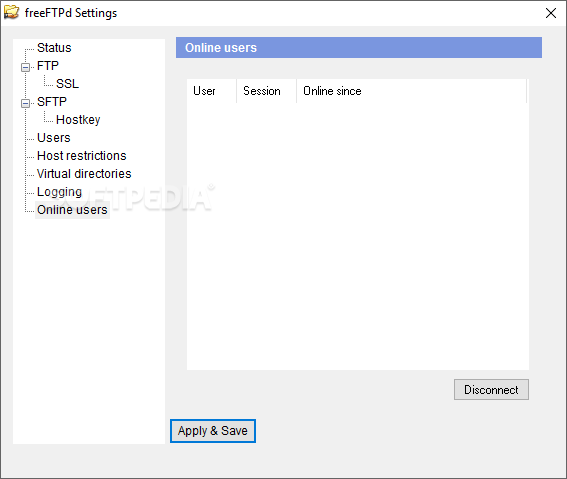Select SFTP in the settings tree
Image resolution: width=567 pixels, height=479 pixels.
pos(52,102)
